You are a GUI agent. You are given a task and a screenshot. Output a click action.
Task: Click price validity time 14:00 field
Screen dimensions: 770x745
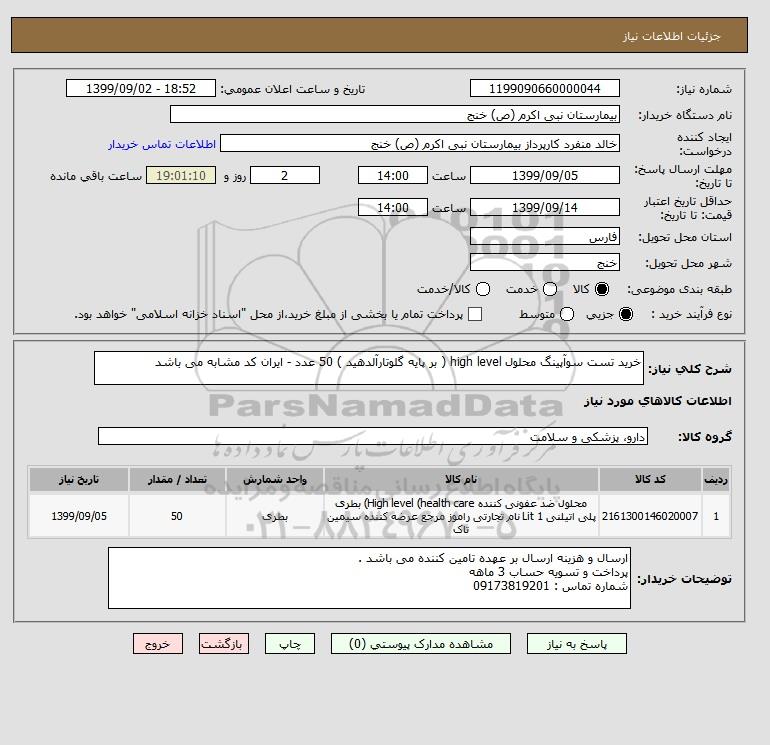coord(393,207)
